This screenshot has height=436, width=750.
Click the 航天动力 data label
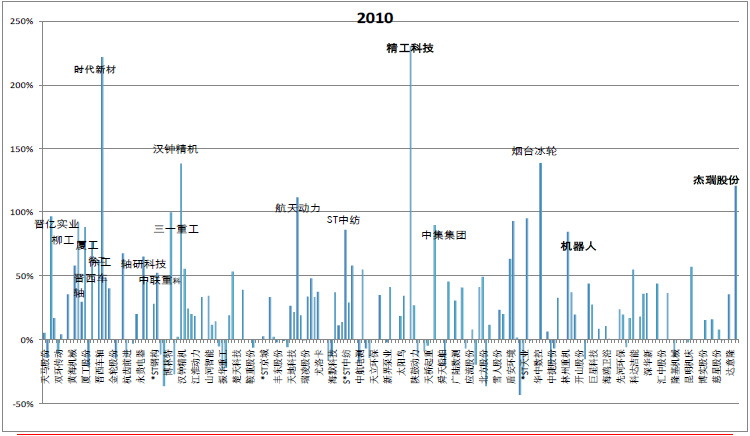pyautogui.click(x=298, y=208)
